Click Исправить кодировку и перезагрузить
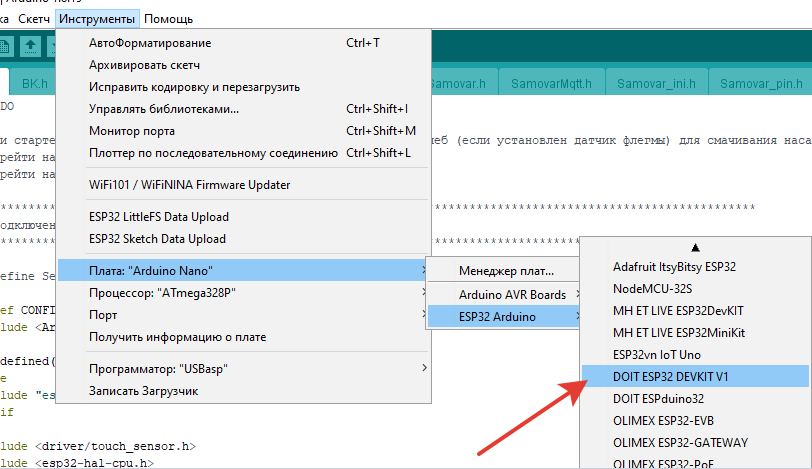Screen dimensions: 812x469 pos(243,87)
